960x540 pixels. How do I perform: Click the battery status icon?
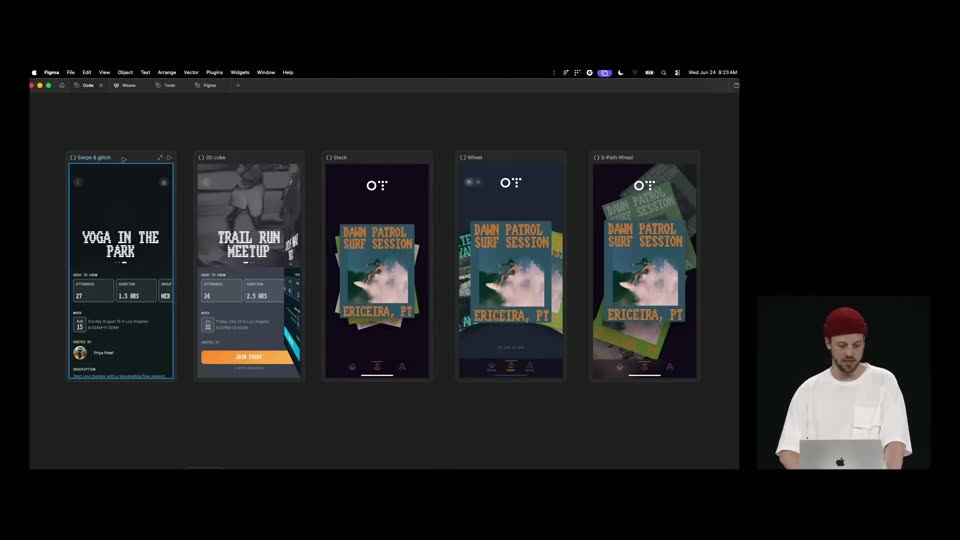pos(650,72)
